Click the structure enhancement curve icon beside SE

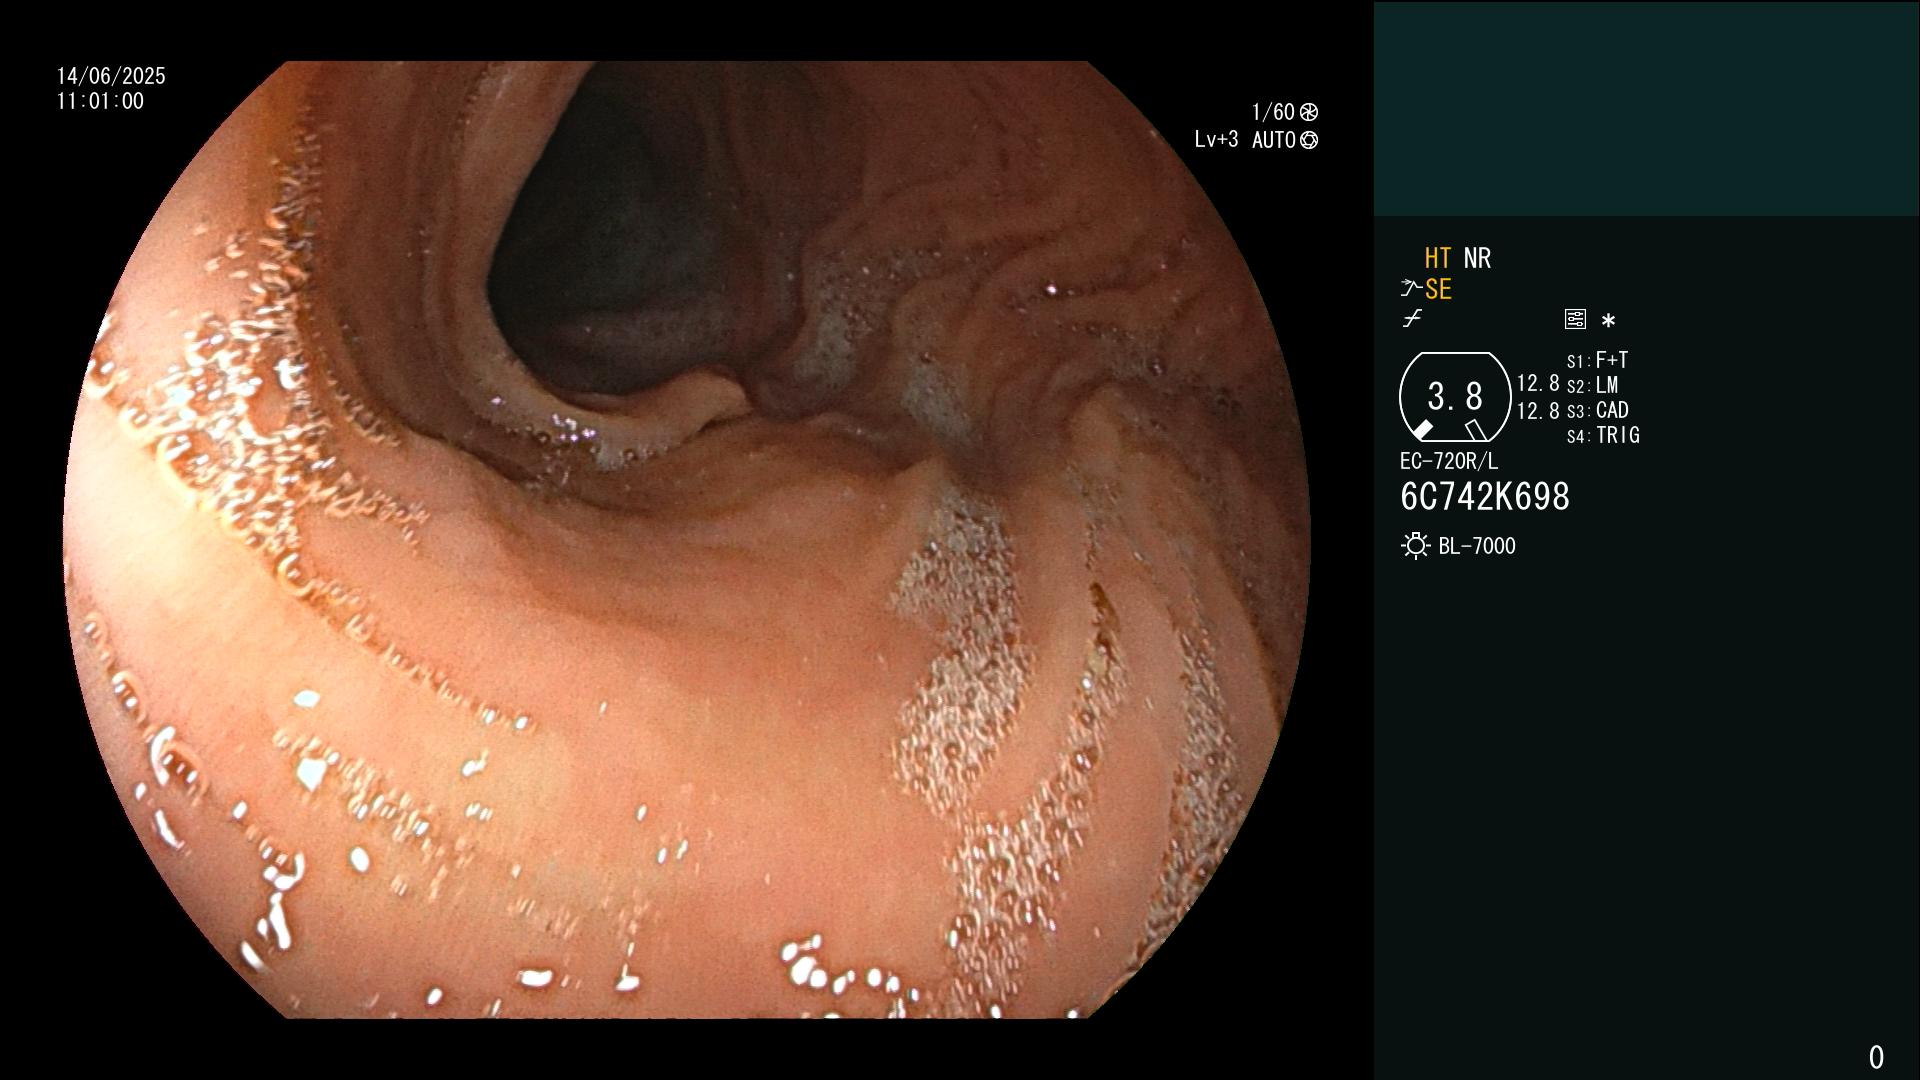point(1410,289)
